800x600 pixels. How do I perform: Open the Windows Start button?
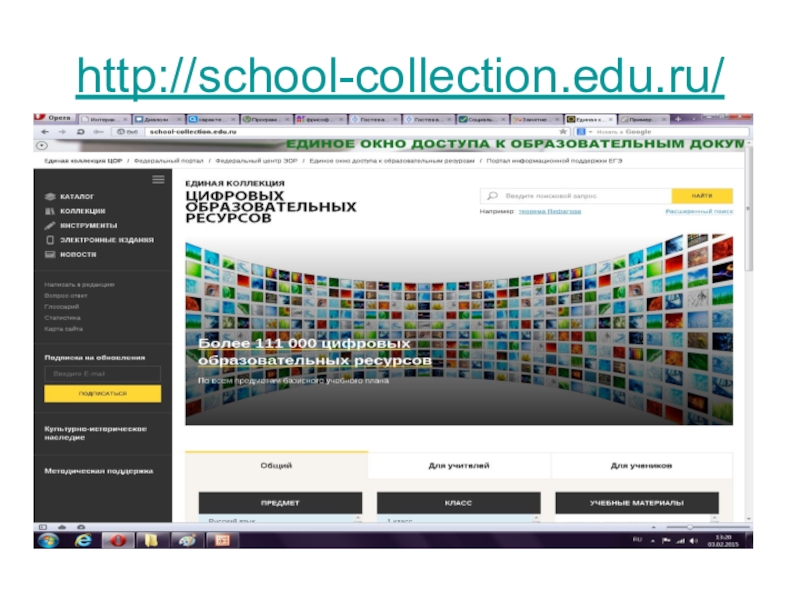click(48, 540)
